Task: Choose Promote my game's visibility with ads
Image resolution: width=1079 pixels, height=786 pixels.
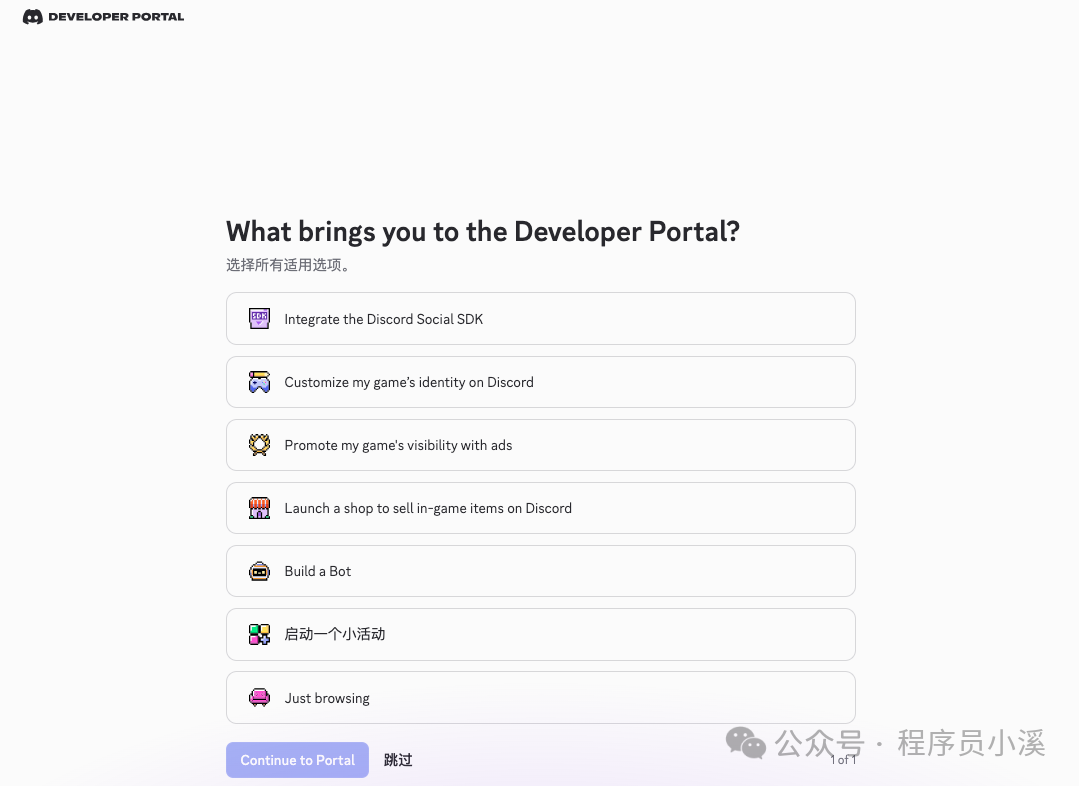Action: click(x=541, y=445)
